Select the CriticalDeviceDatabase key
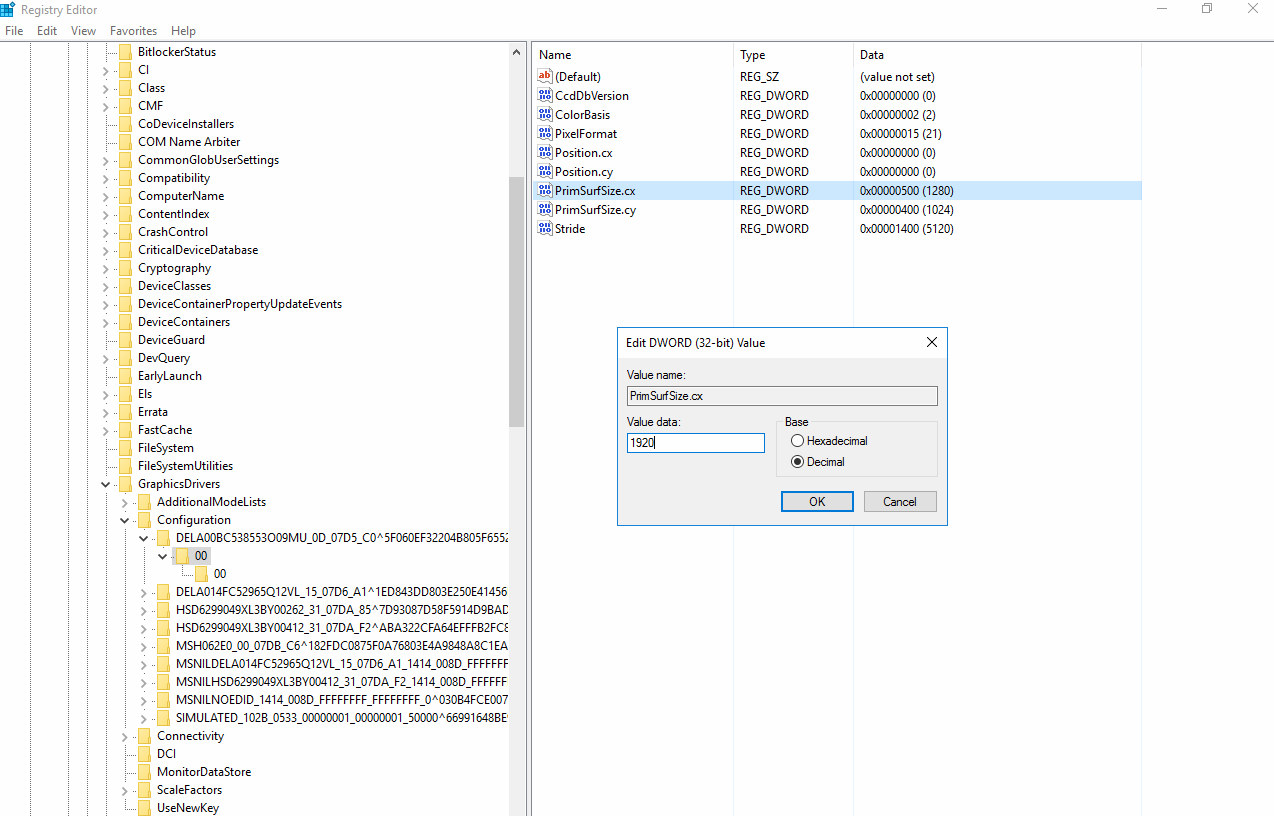The height and width of the screenshot is (816, 1274). (198, 250)
